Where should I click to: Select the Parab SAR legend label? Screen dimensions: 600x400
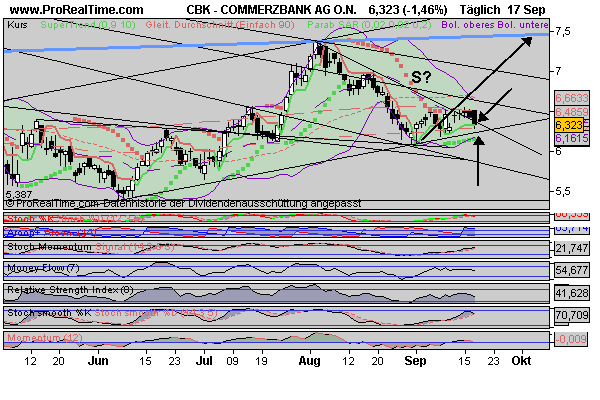coord(369,25)
